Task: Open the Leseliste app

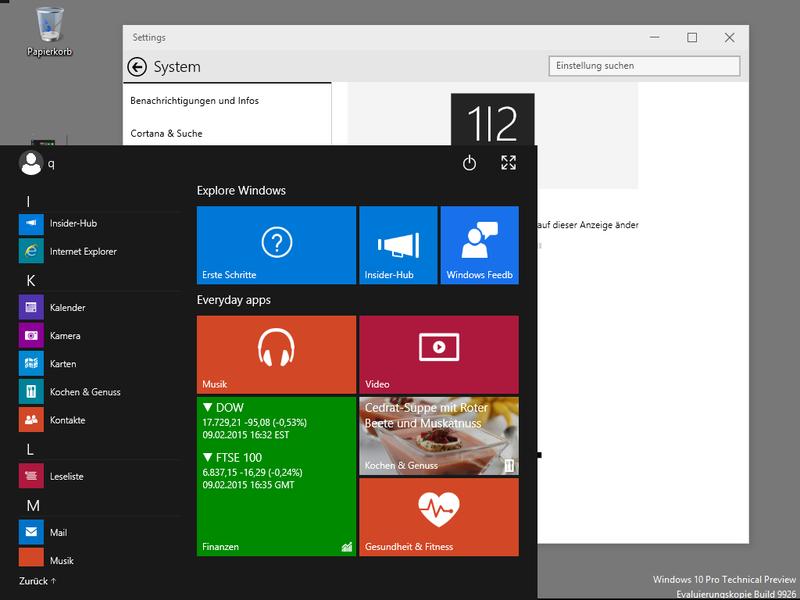Action: (99, 476)
